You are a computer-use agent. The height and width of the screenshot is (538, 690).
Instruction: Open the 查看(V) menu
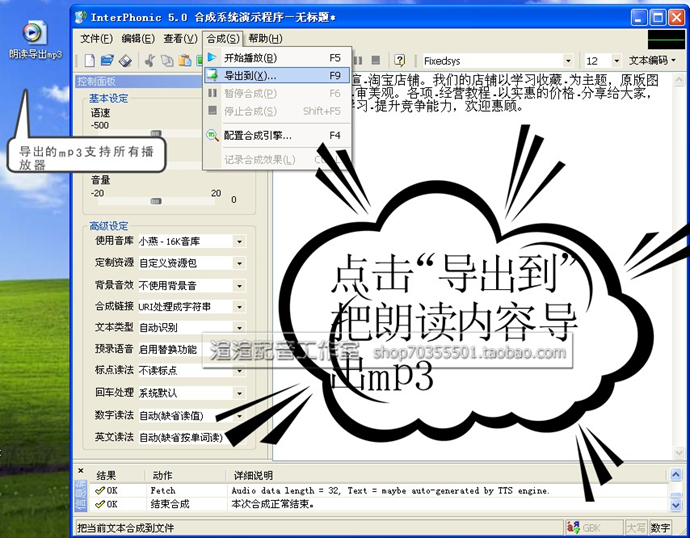click(180, 39)
